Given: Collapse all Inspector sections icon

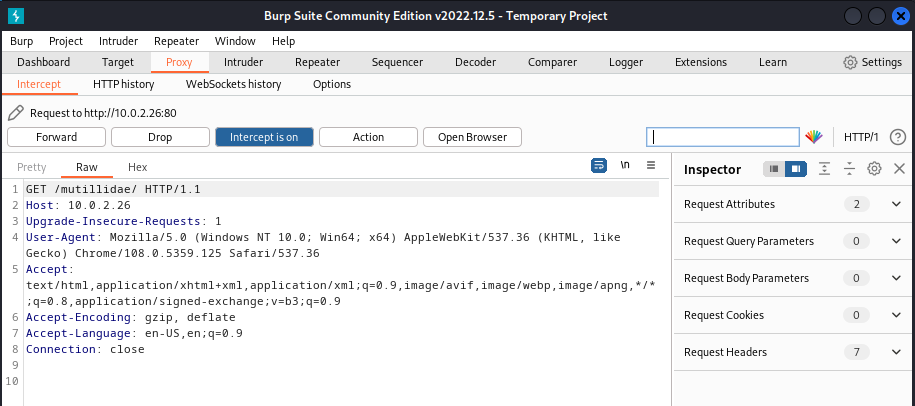Looking at the screenshot, I should (x=849, y=169).
